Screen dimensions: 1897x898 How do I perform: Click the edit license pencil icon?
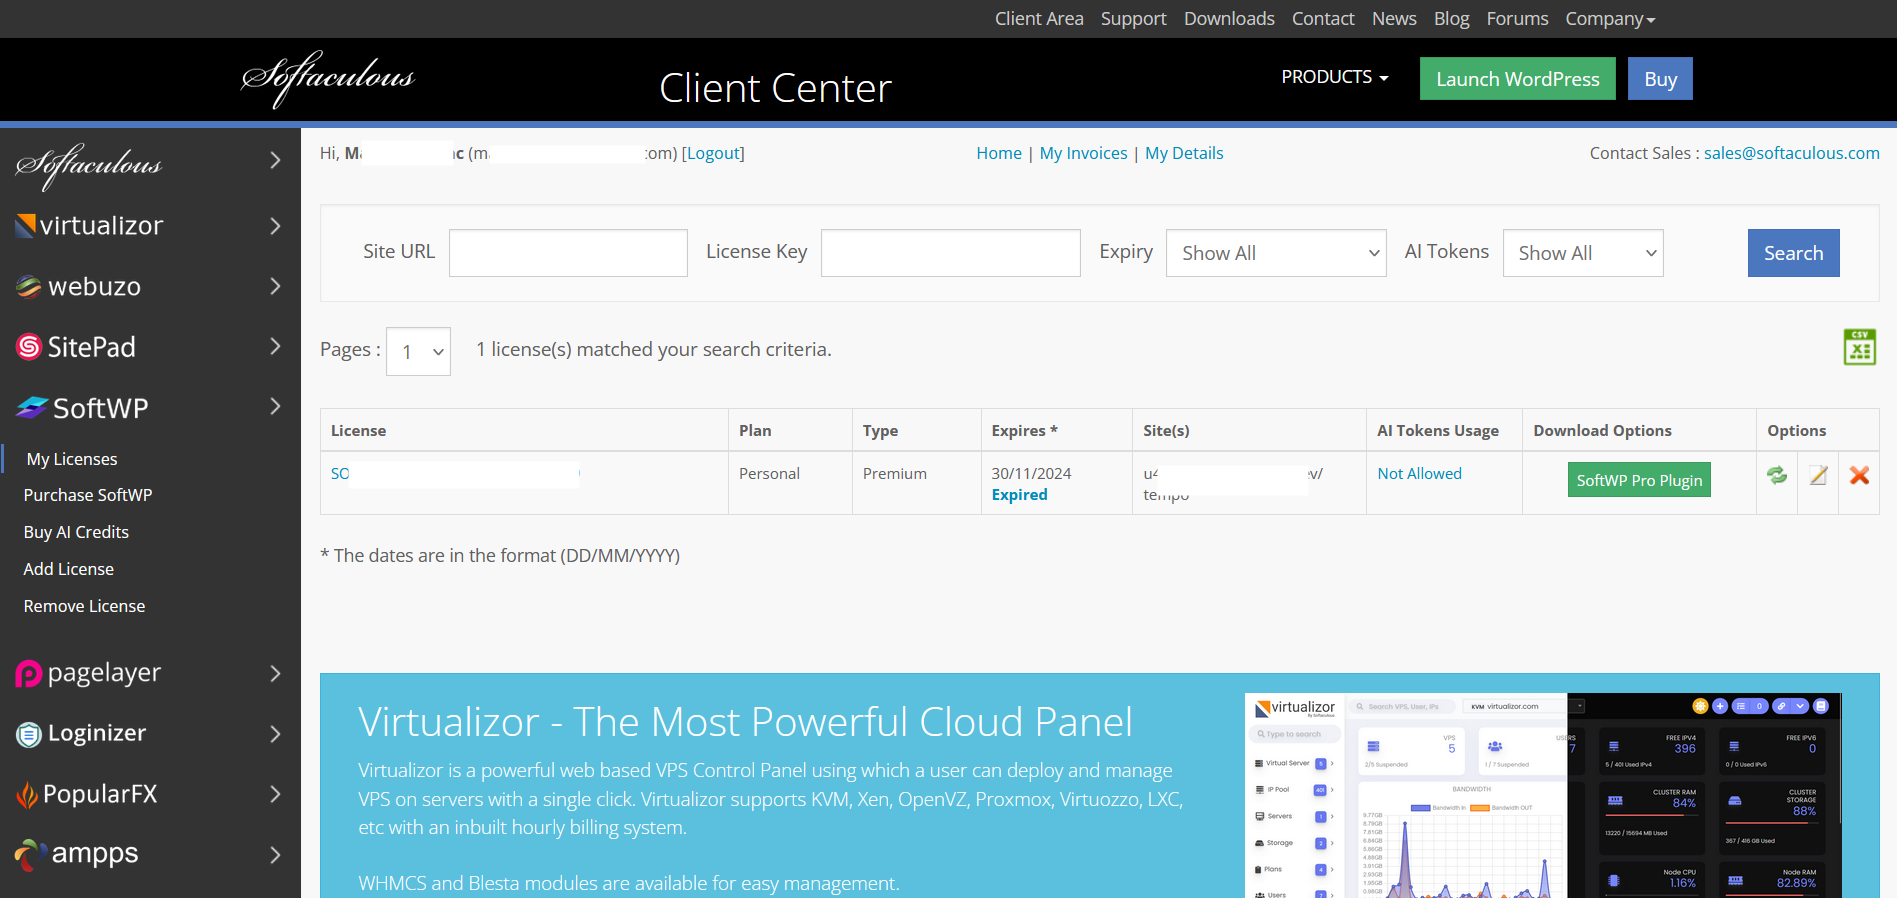pyautogui.click(x=1818, y=476)
